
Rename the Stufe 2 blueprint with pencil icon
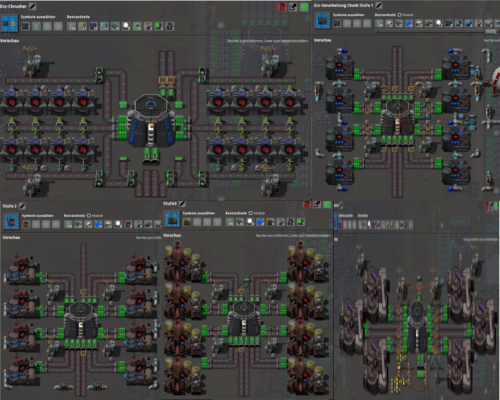pyautogui.click(x=22, y=206)
